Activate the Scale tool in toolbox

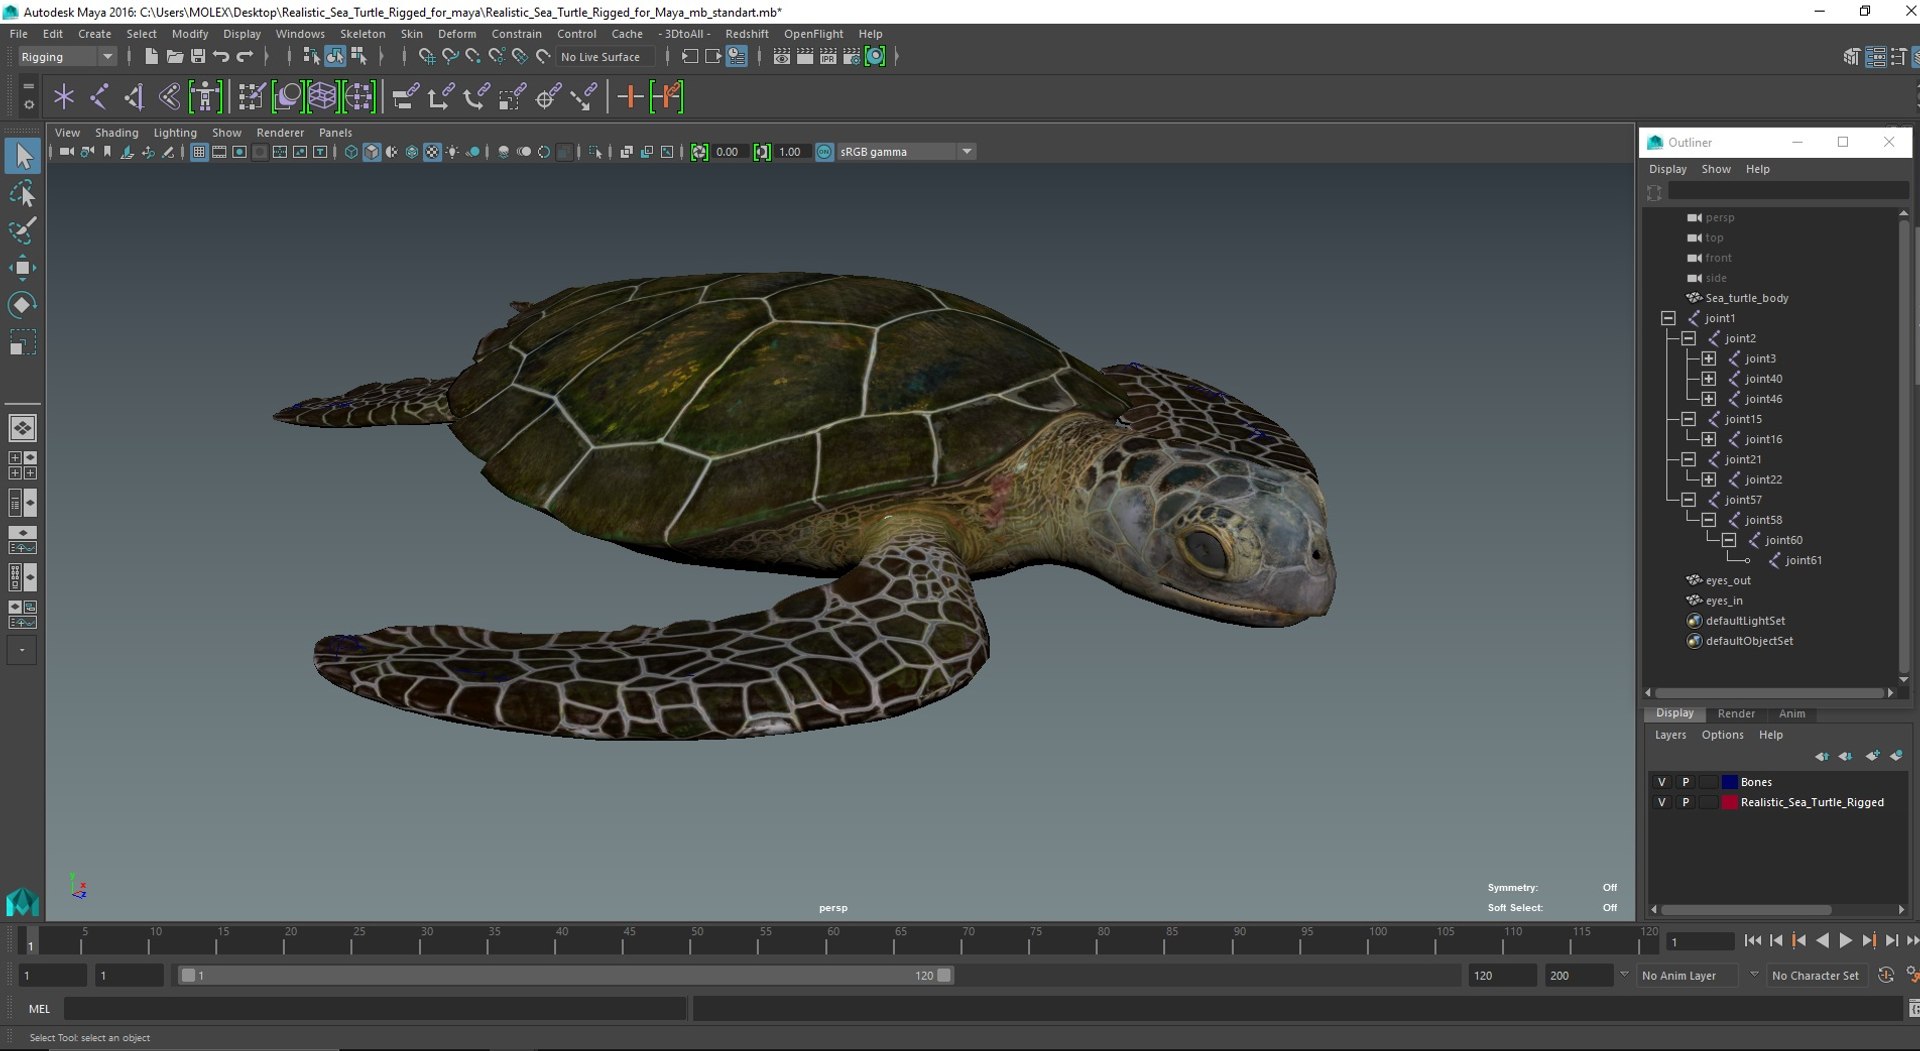click(22, 342)
